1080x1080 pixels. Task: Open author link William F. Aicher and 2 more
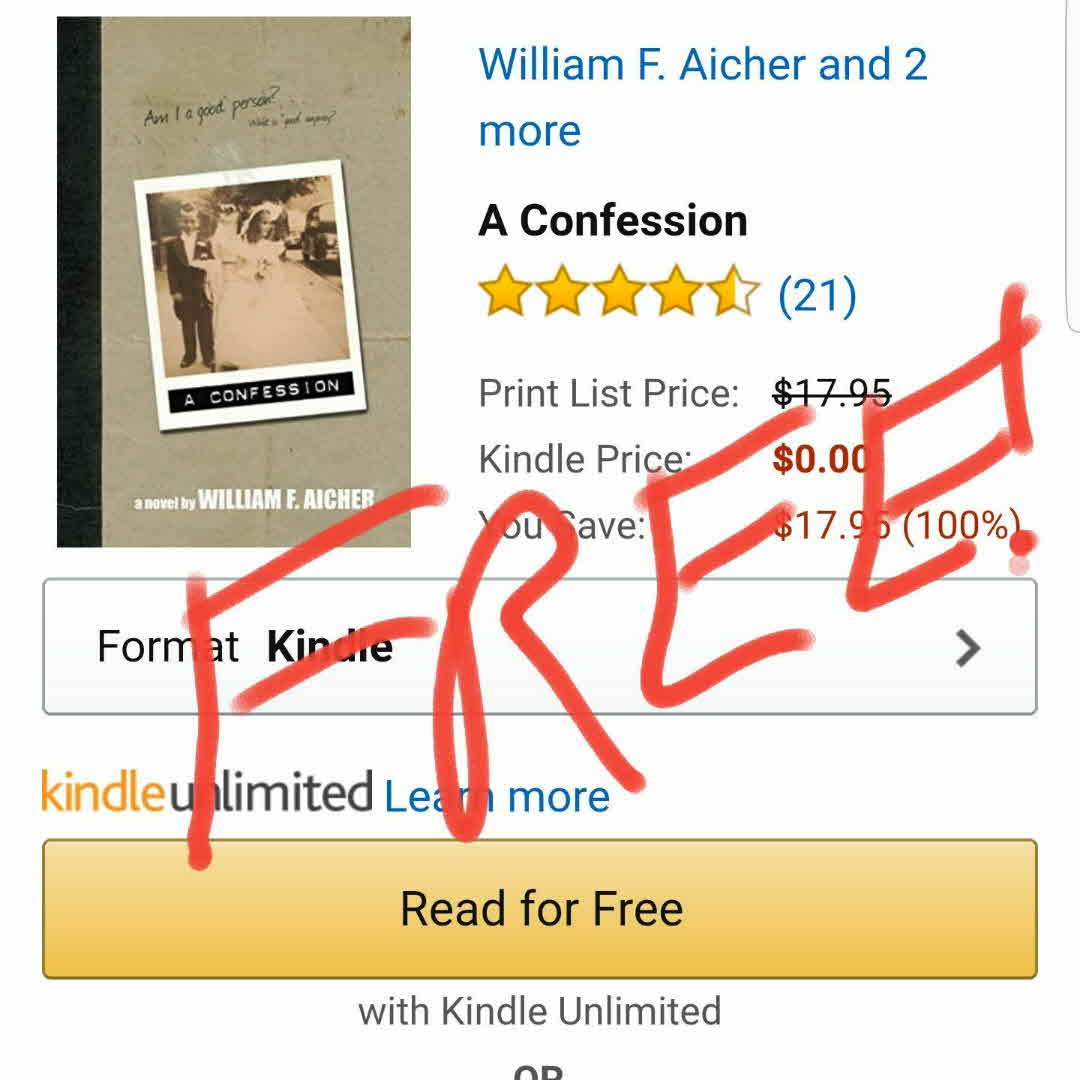click(x=703, y=96)
